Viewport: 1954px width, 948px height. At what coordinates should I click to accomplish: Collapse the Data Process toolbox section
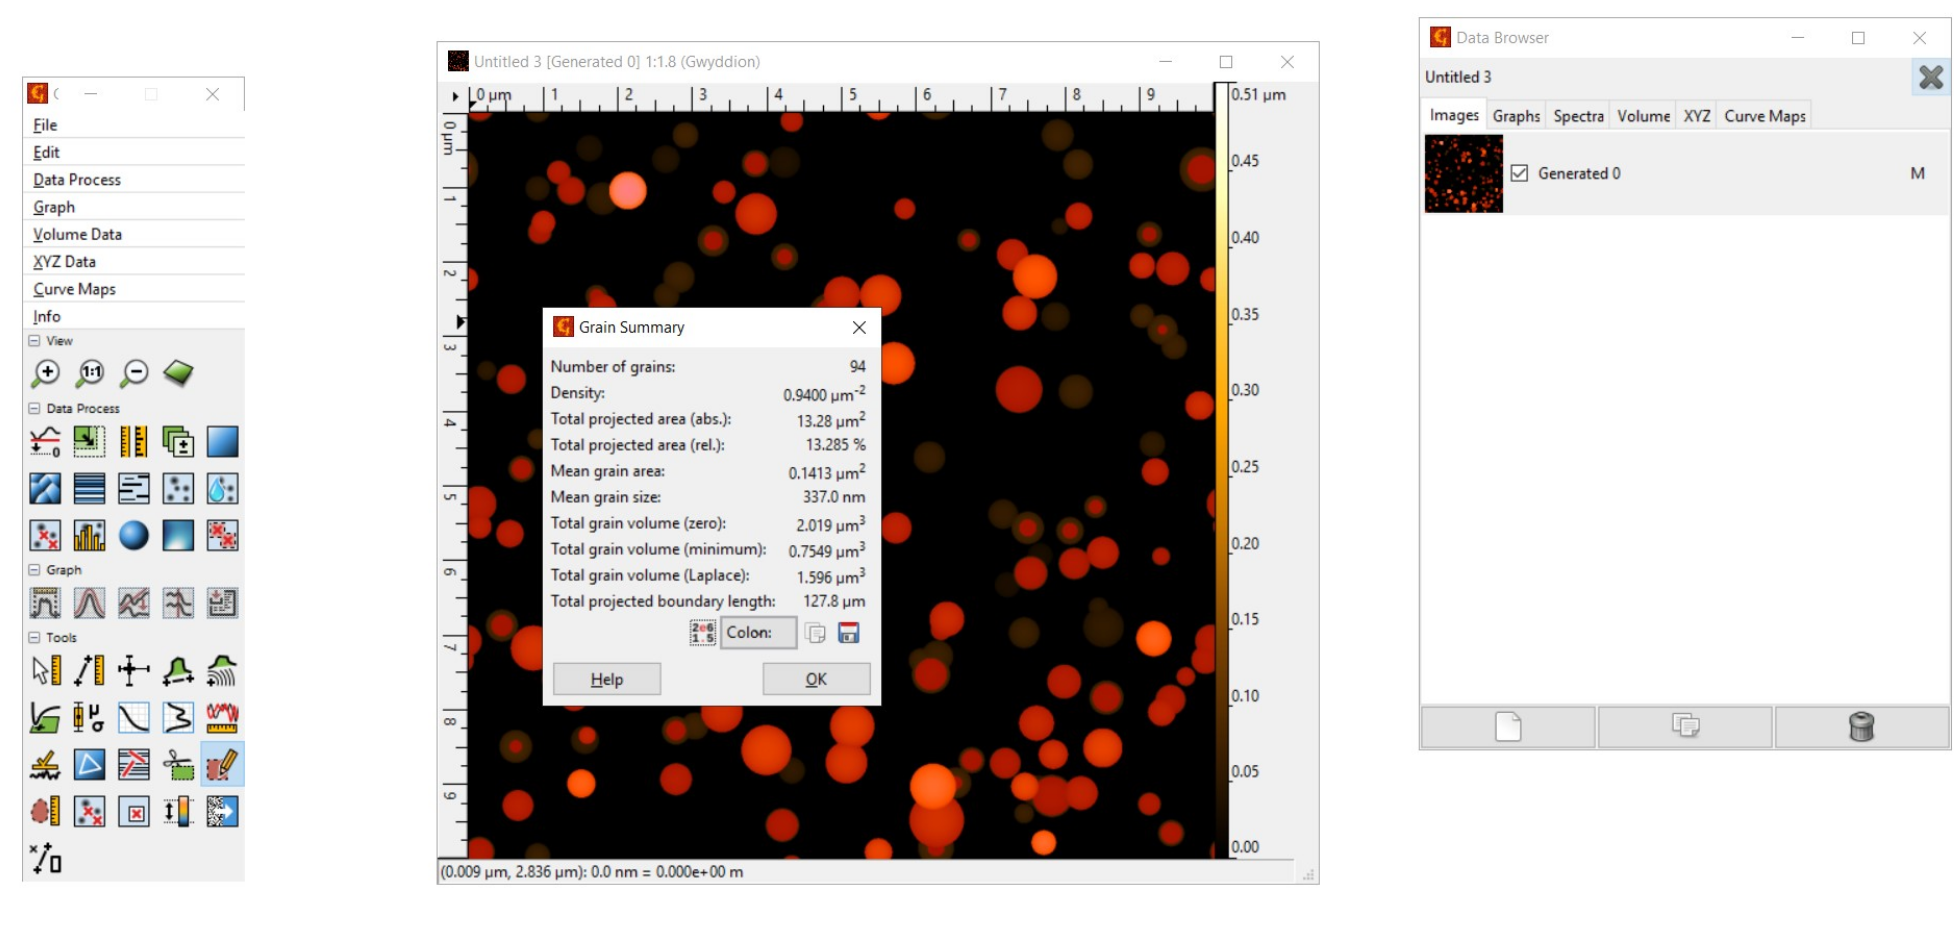pos(34,408)
